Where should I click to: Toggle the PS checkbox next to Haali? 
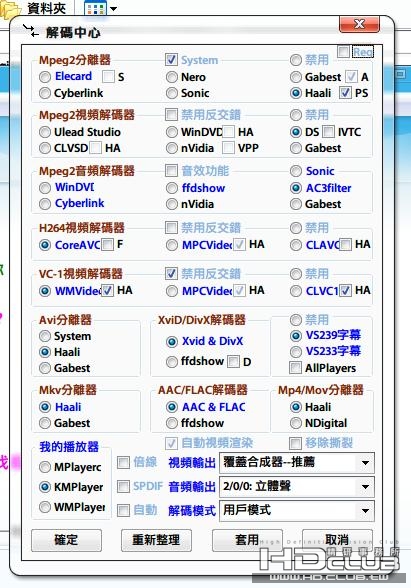[345, 93]
